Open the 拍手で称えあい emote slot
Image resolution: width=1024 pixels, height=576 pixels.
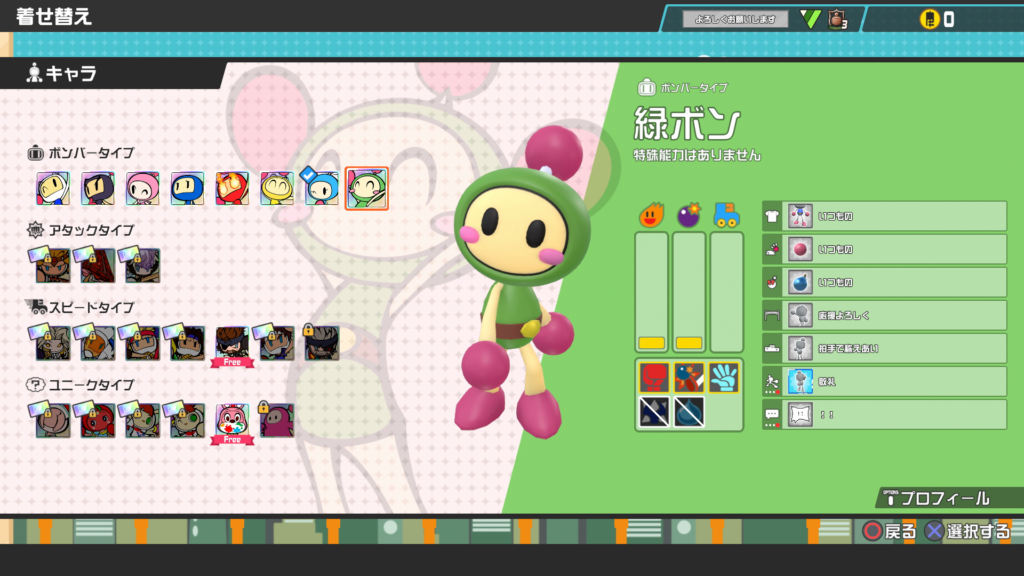(x=884, y=348)
